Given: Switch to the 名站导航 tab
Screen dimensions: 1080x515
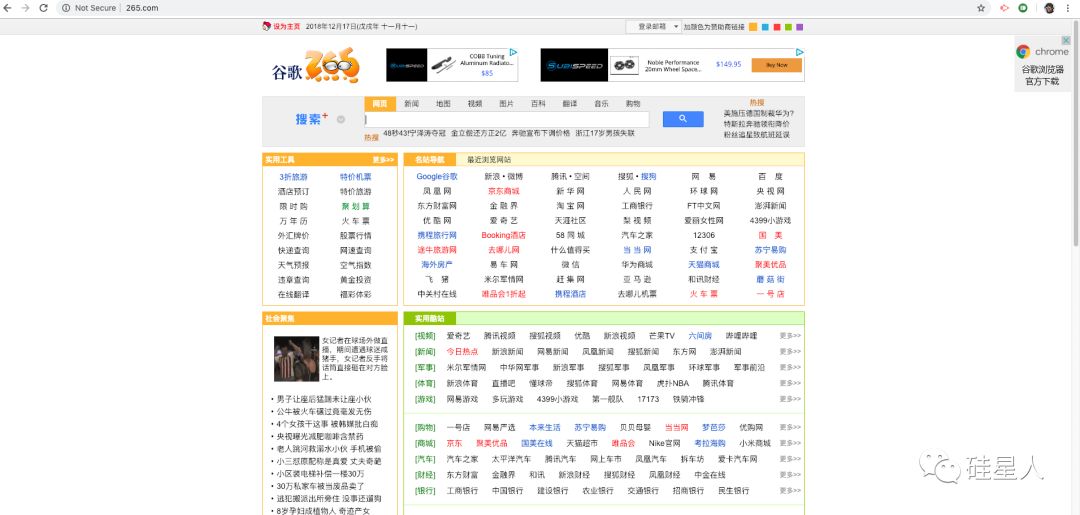Looking at the screenshot, I should 430,160.
